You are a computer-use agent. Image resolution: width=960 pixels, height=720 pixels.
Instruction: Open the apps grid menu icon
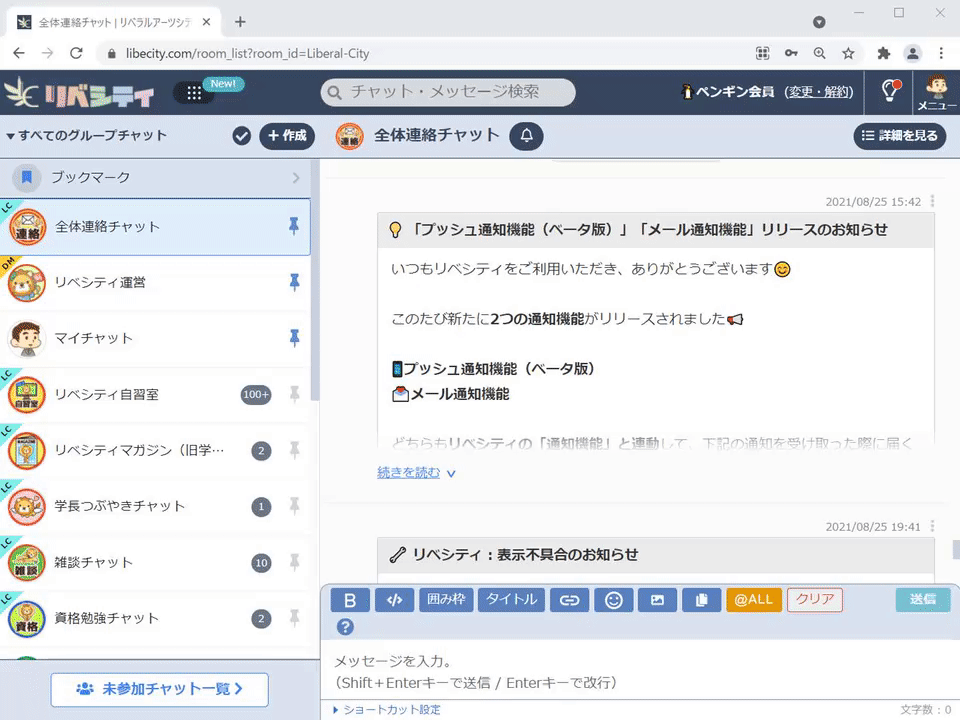[194, 92]
